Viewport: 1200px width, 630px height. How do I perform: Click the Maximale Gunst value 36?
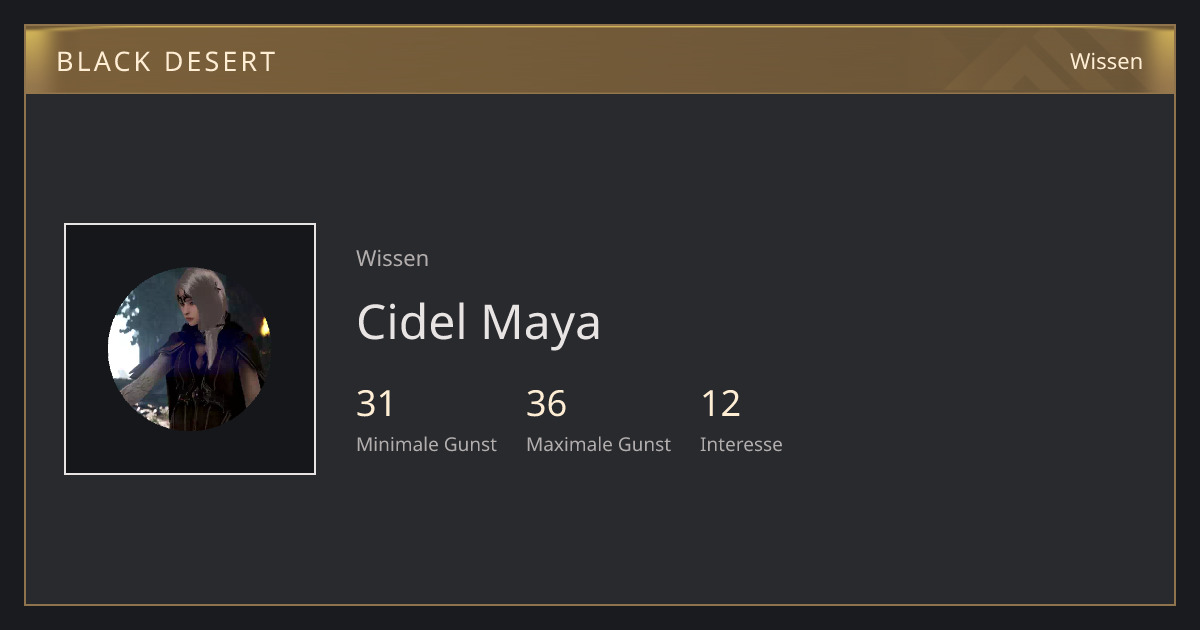[546, 403]
